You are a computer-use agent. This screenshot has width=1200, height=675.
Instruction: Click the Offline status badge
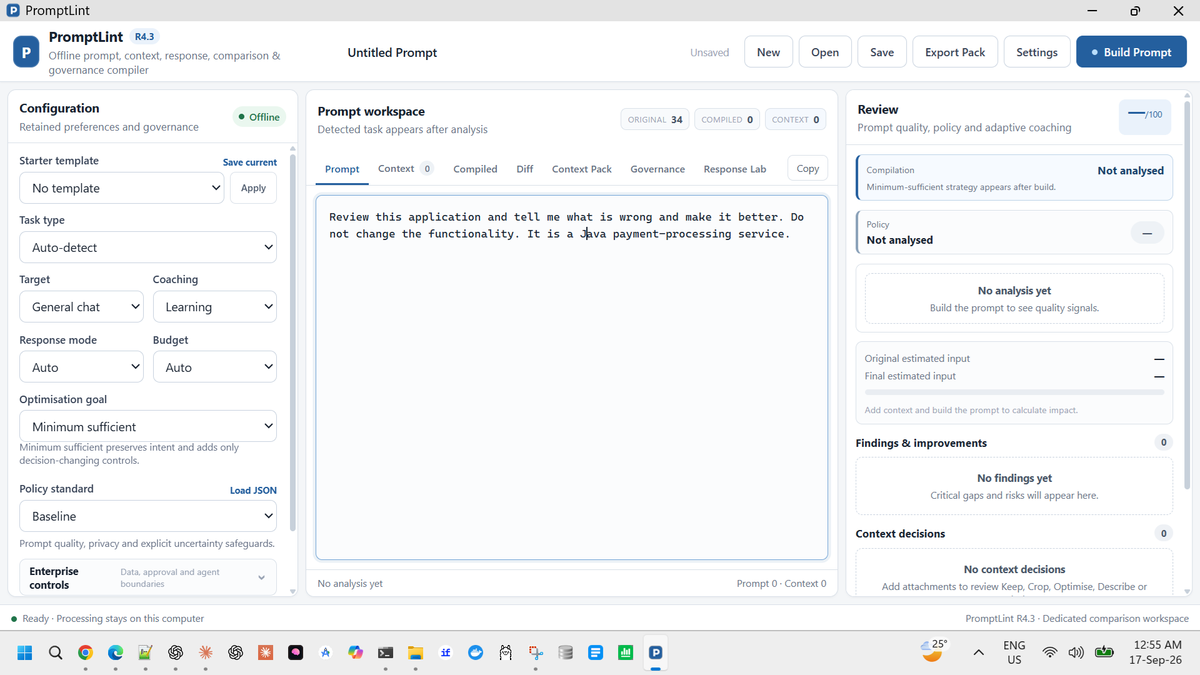point(259,117)
